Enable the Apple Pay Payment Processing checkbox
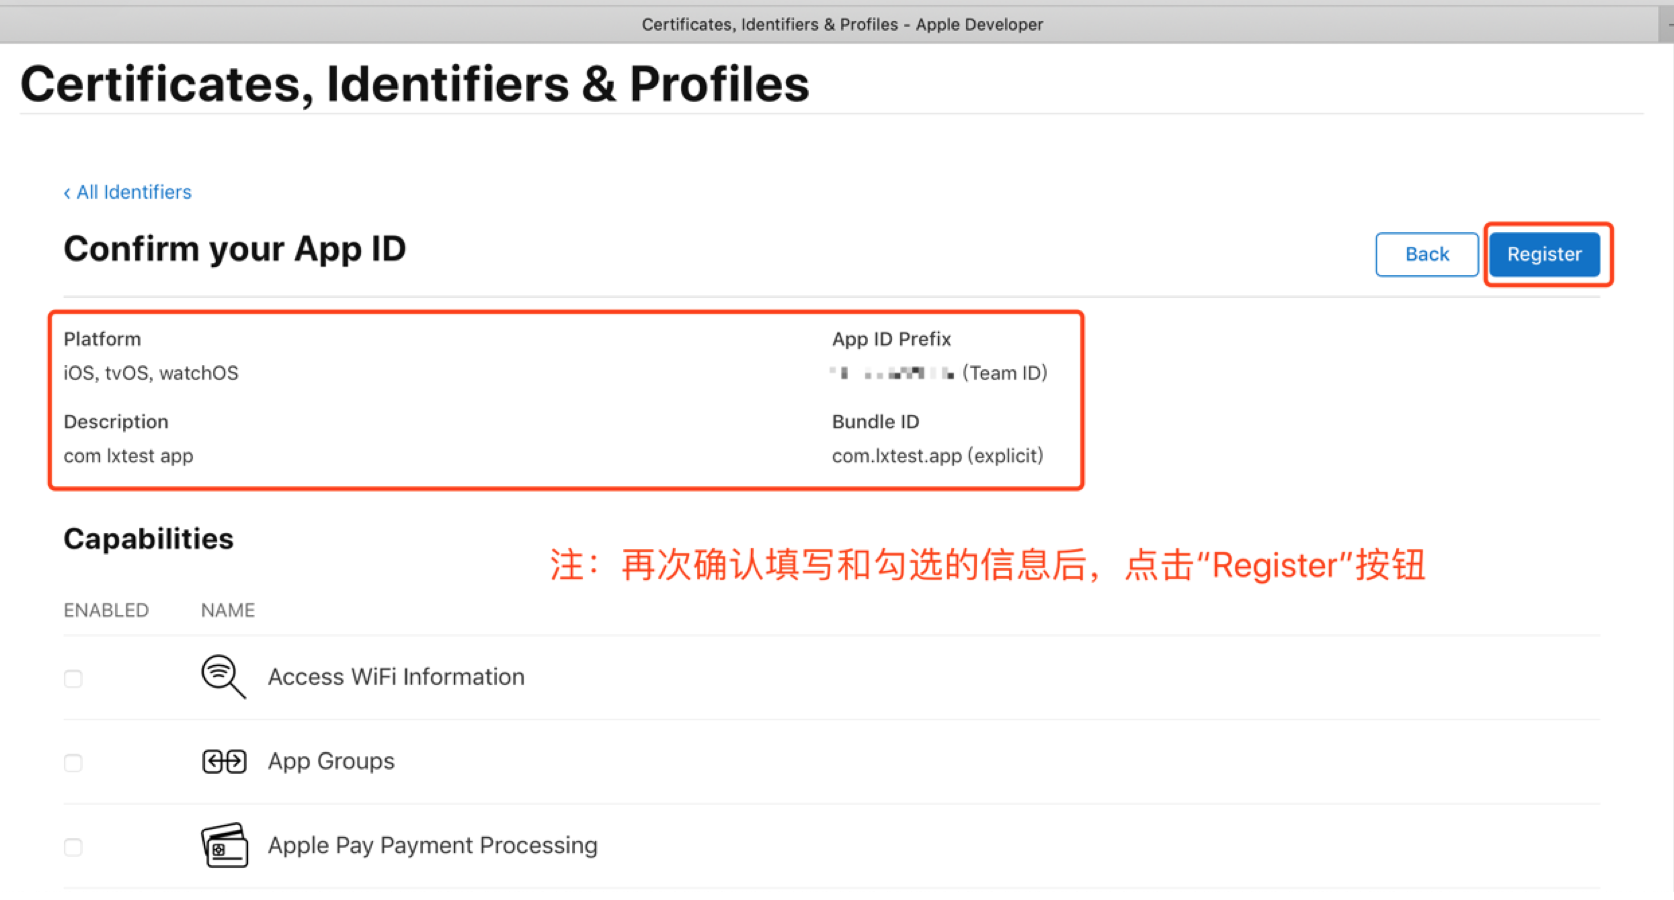1674x900 pixels. (73, 847)
